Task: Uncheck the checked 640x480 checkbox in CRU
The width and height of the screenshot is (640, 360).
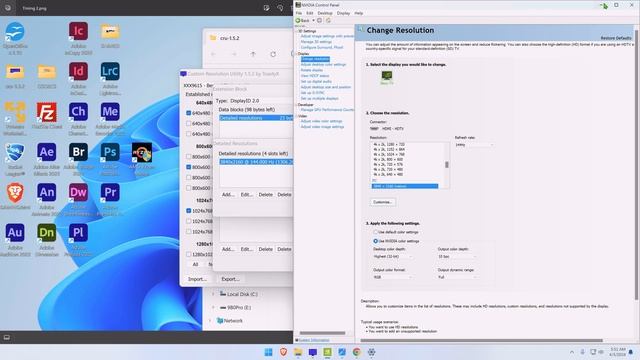Action: [189, 113]
